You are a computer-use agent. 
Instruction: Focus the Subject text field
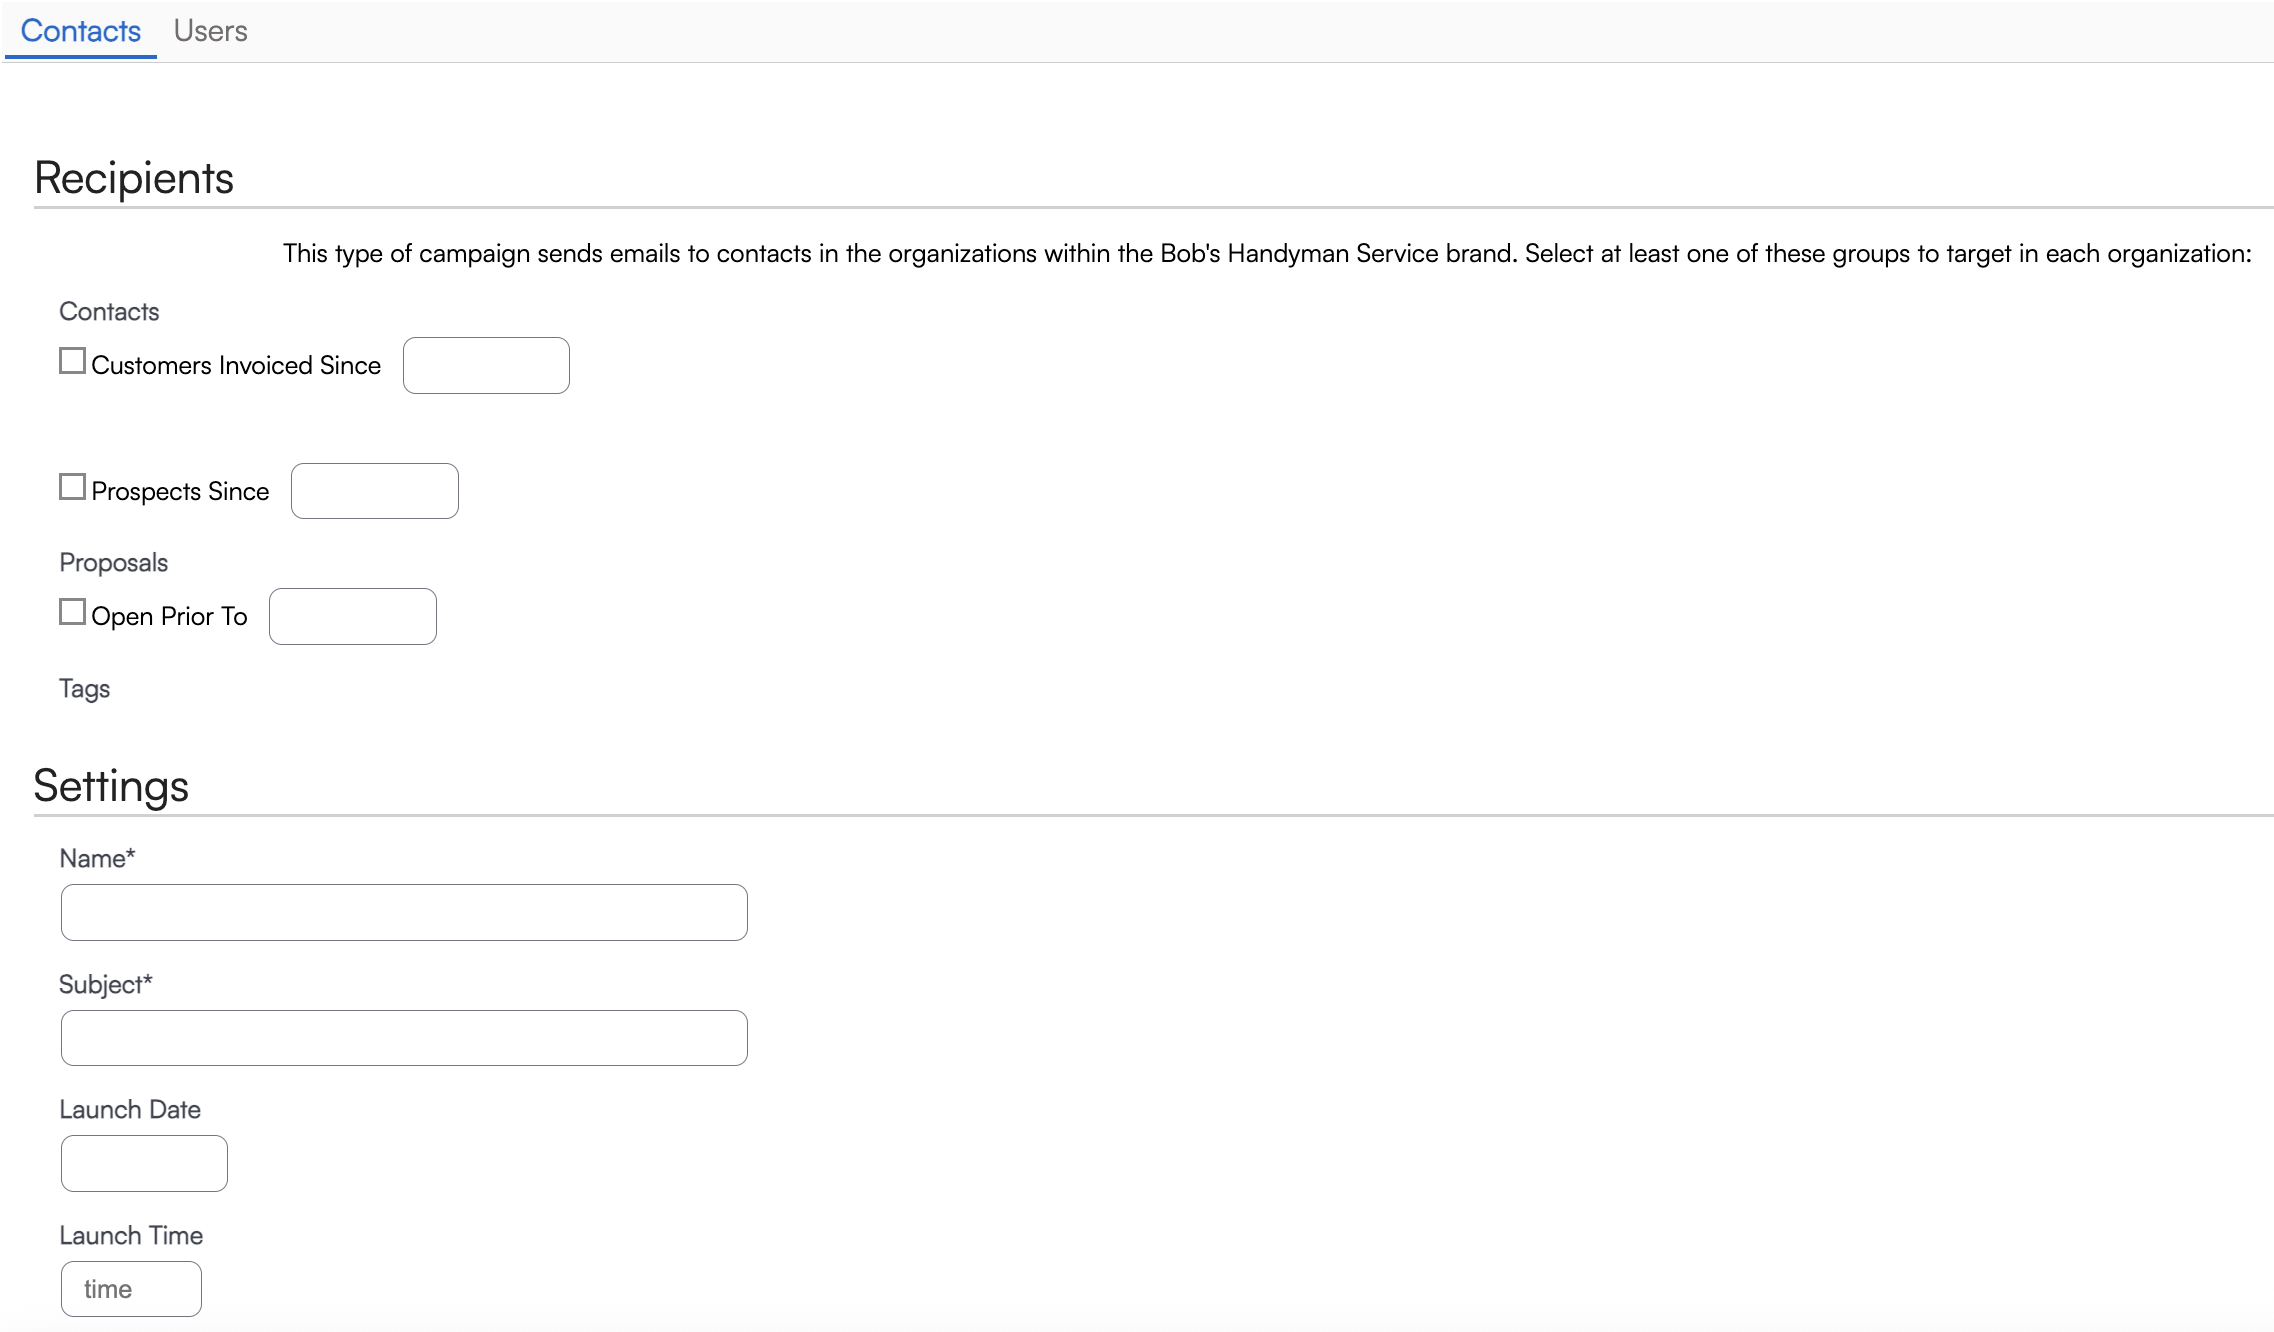point(404,1038)
